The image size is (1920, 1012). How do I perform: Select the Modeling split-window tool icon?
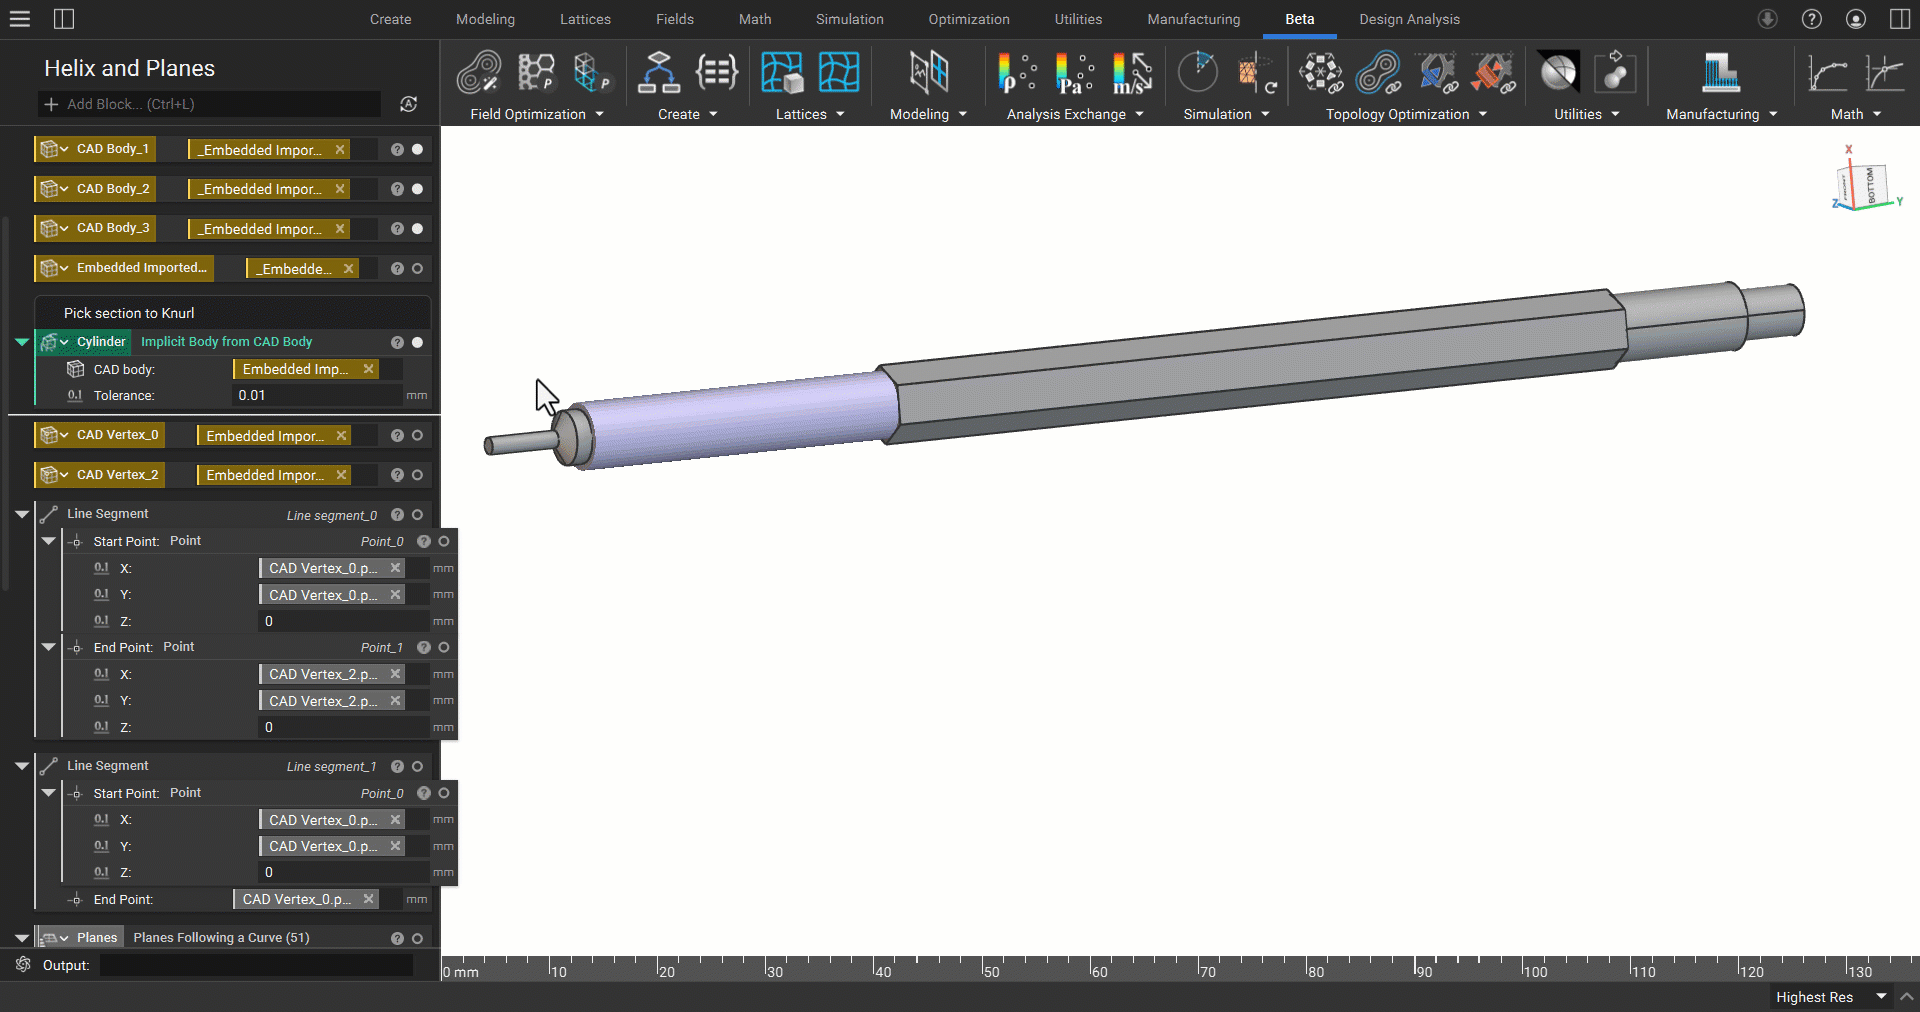tap(929, 72)
